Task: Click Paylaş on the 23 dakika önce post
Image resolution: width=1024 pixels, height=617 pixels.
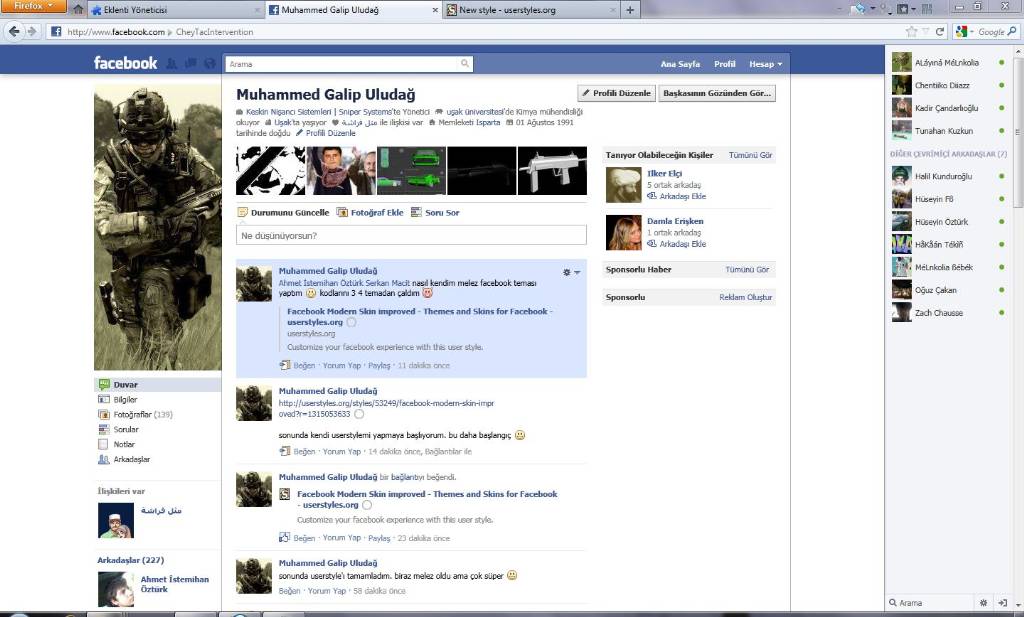Action: 379,538
